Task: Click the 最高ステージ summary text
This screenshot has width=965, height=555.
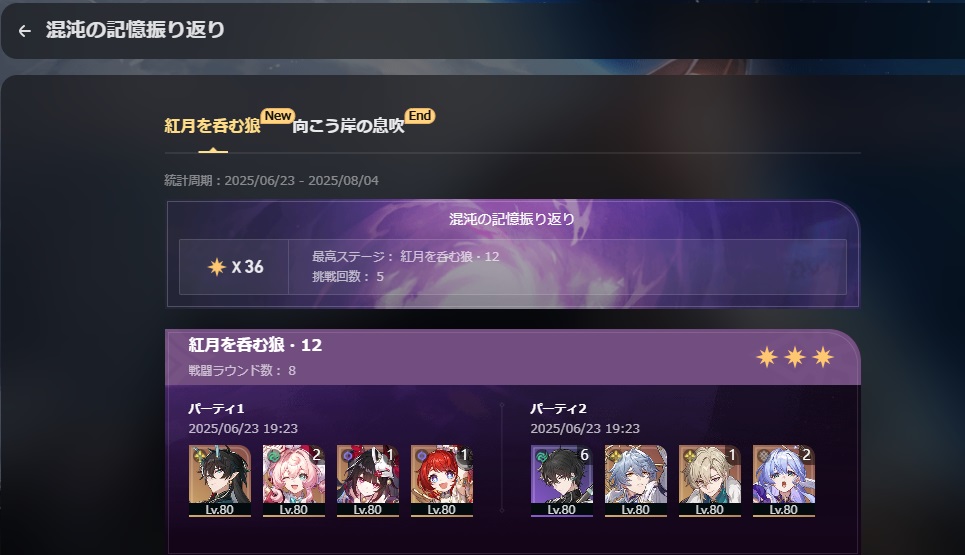Action: click(x=406, y=257)
